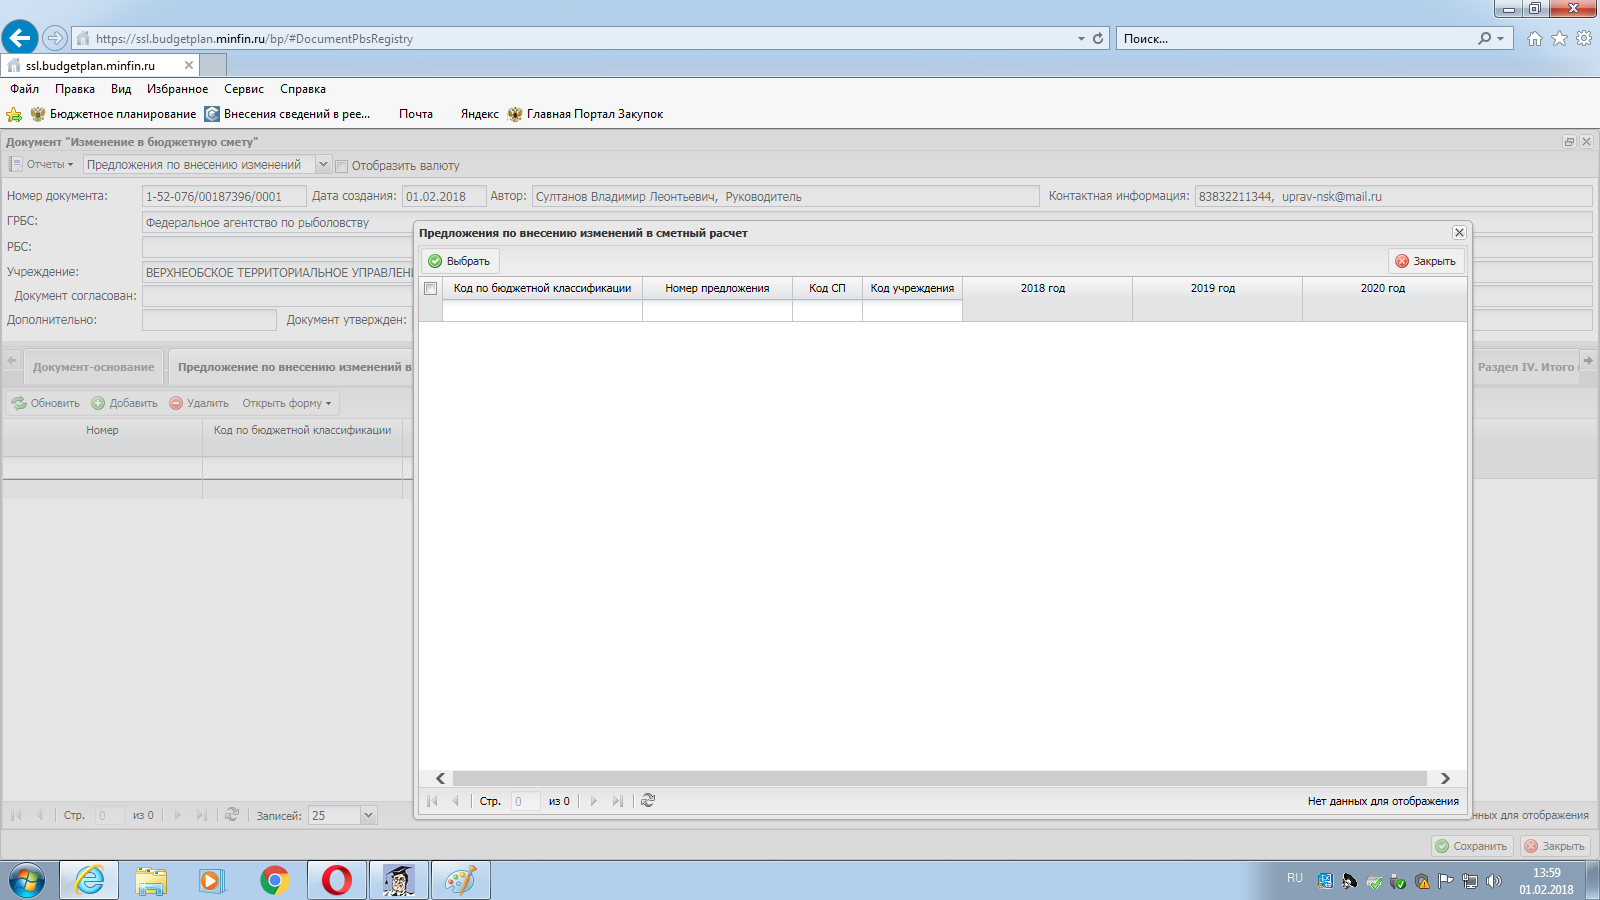Viewport: 1600px width, 900px height.
Task: Click the dialog horizontal scrollbar track
Action: point(940,778)
